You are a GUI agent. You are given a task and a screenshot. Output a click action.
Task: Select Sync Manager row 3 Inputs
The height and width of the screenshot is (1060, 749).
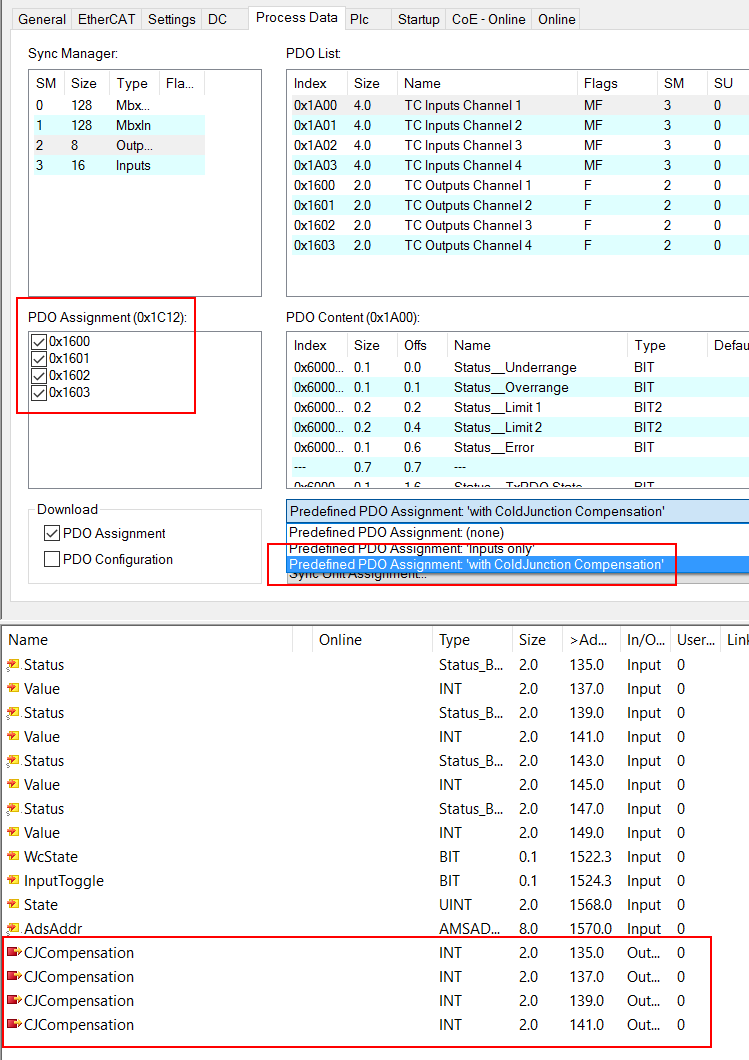tap(119, 166)
